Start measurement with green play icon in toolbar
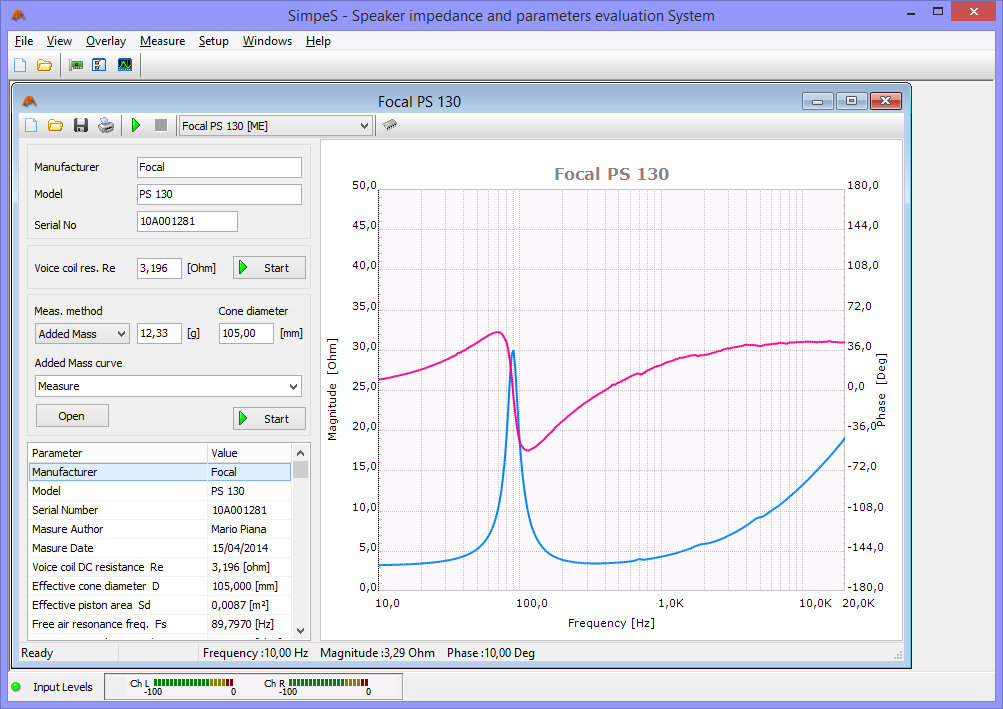Viewport: 1003px width, 709px height. [136, 125]
